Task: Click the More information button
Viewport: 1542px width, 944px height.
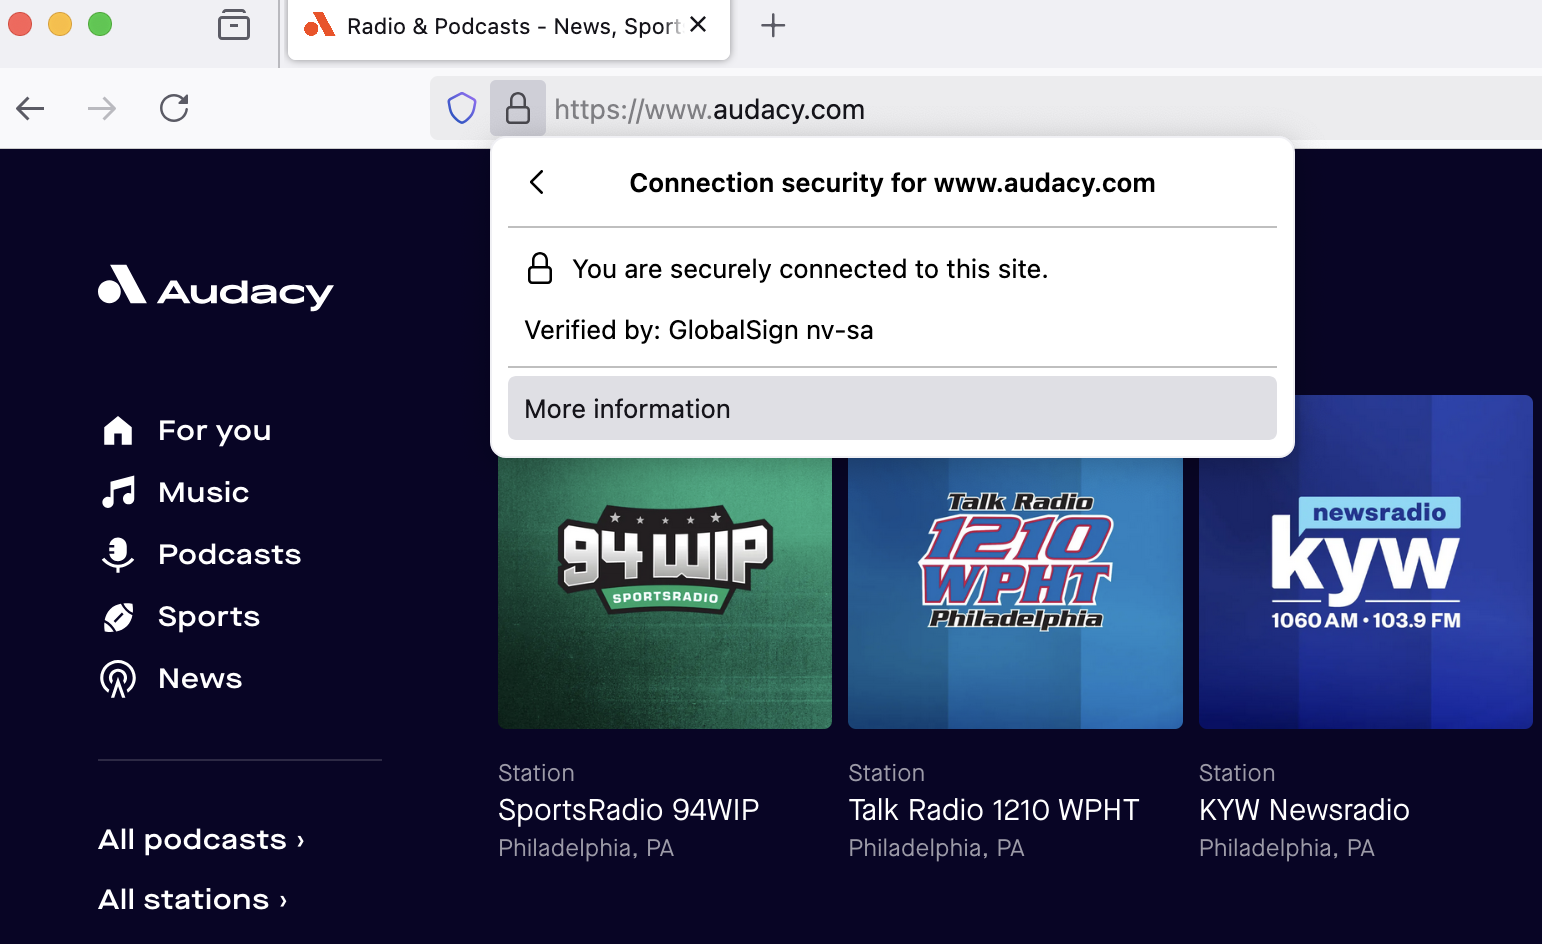Action: pos(892,408)
